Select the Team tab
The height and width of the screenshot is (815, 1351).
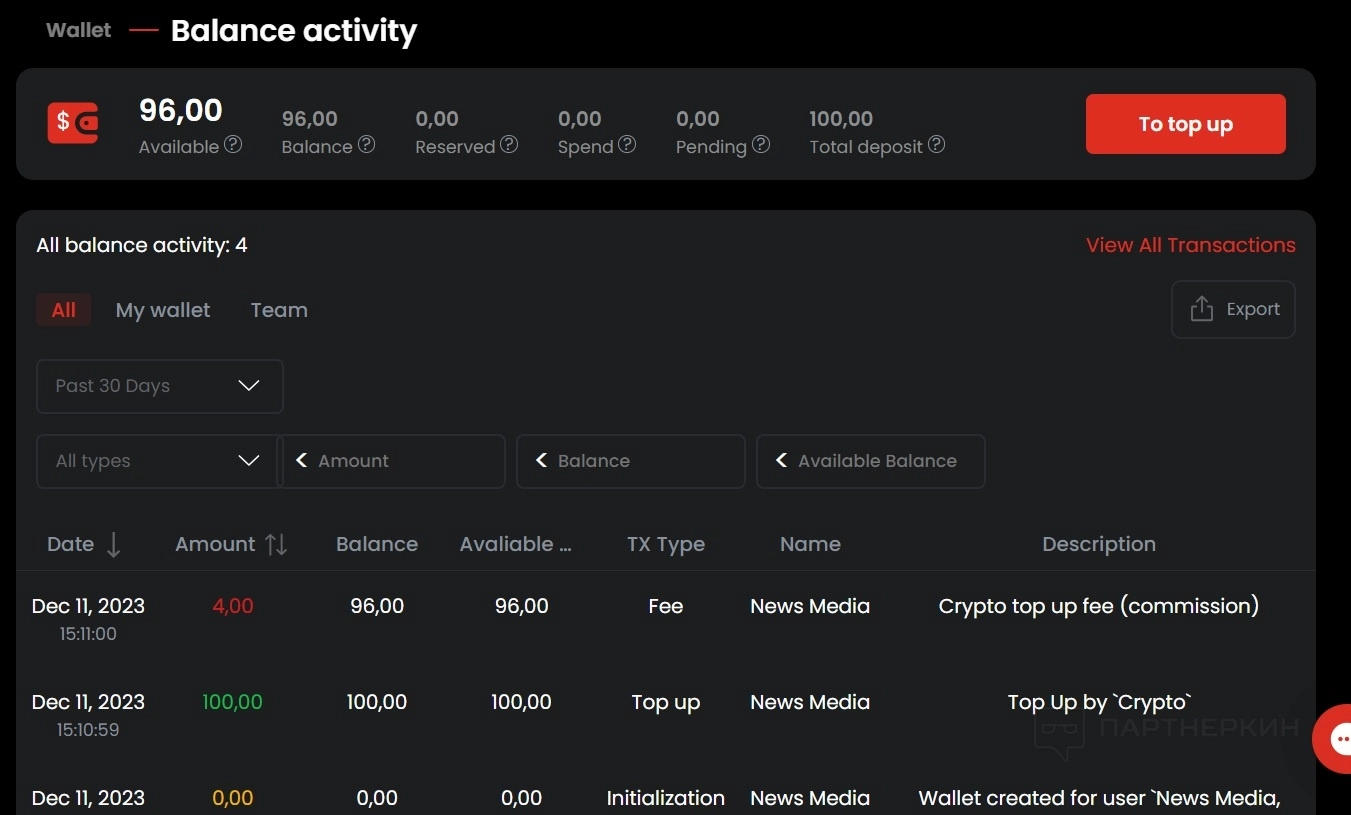point(279,310)
